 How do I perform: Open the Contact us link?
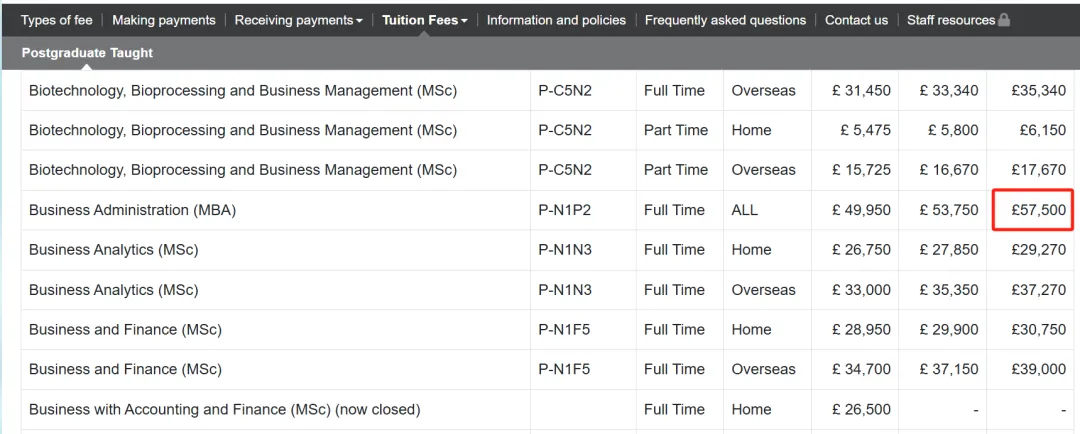coord(856,20)
